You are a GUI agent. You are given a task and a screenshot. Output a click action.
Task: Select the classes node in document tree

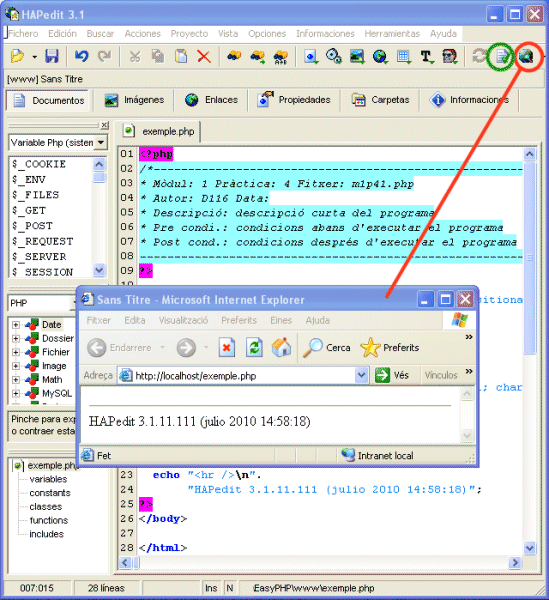(x=46, y=507)
